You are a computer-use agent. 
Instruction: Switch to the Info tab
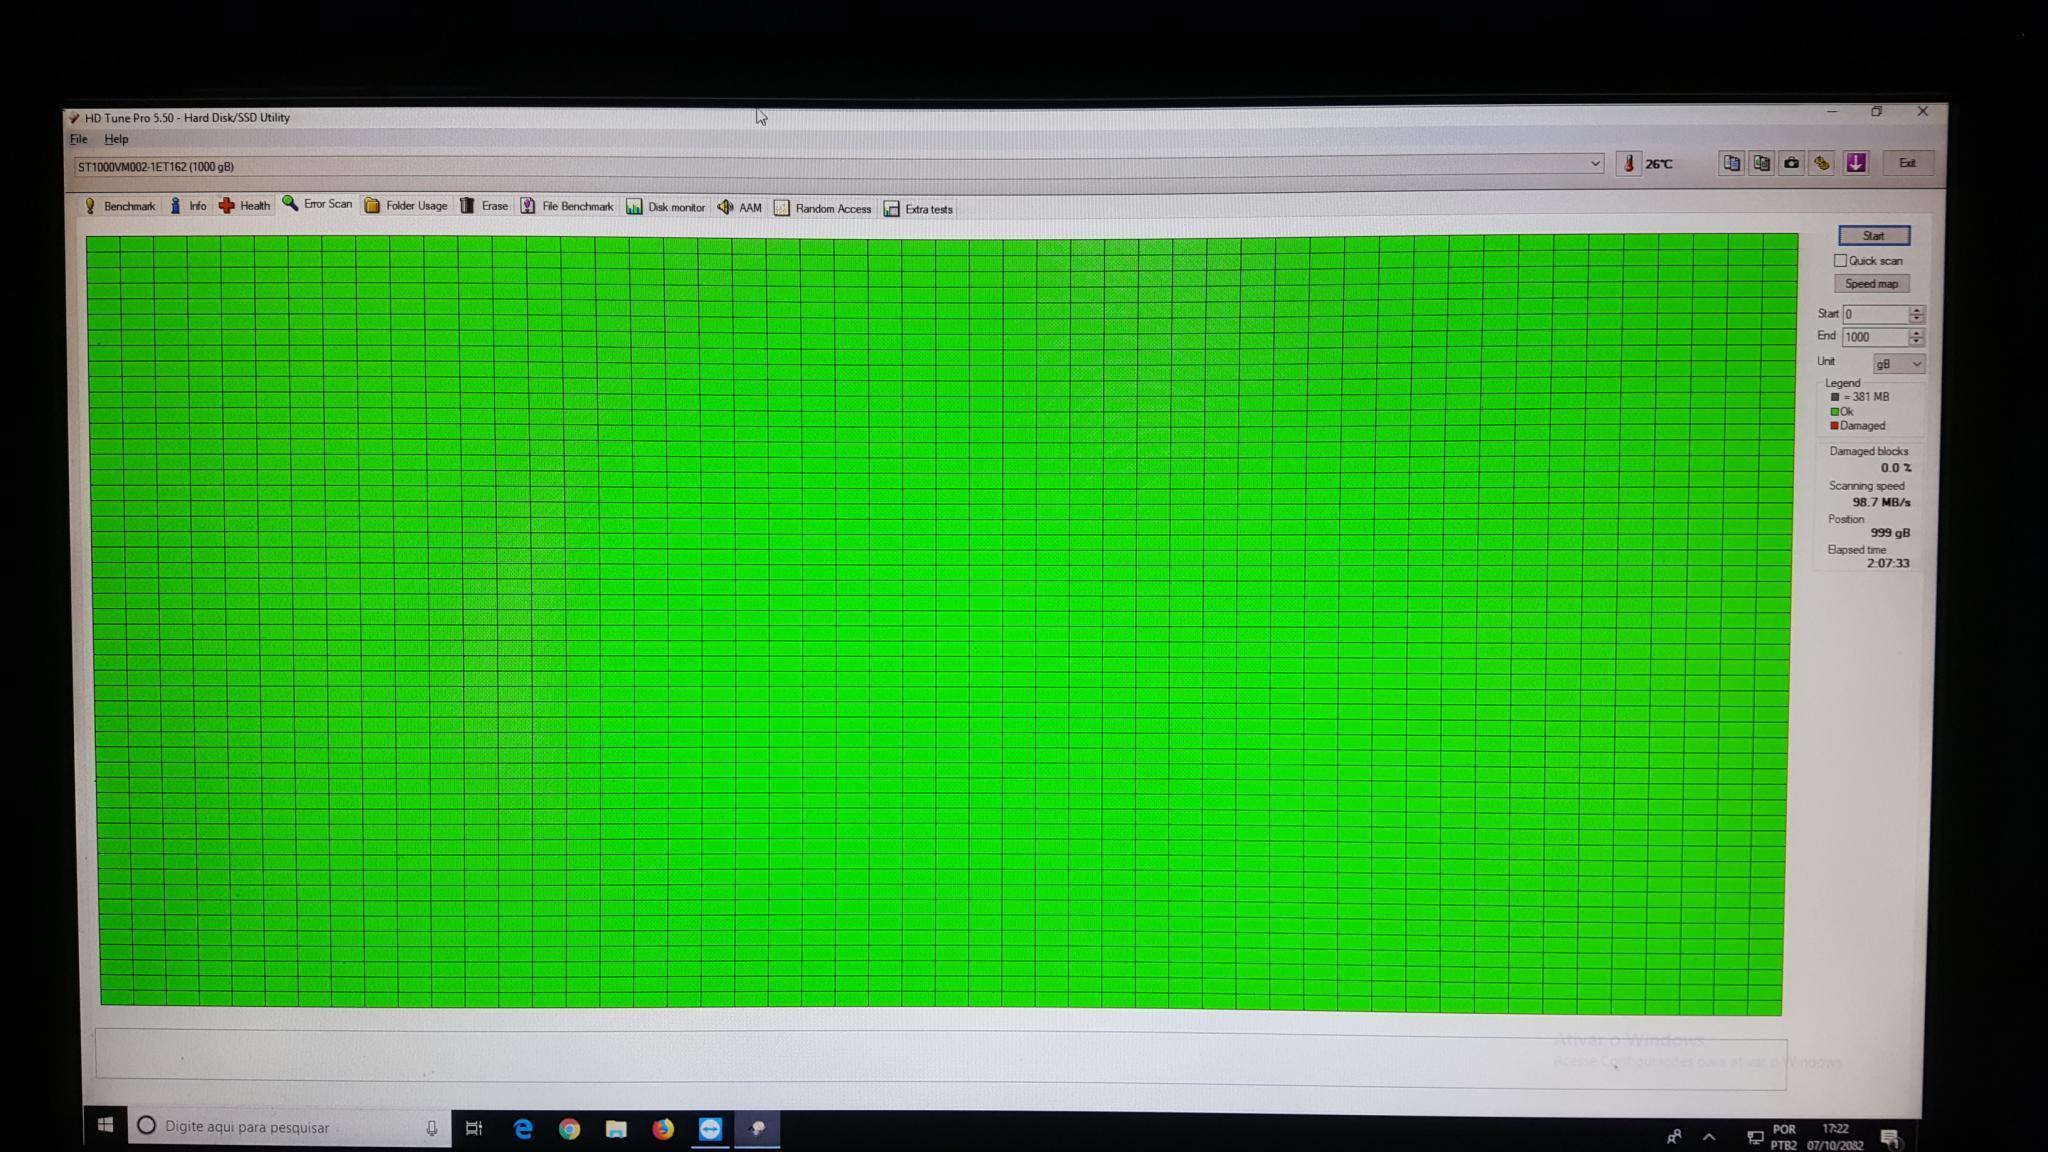[x=188, y=206]
